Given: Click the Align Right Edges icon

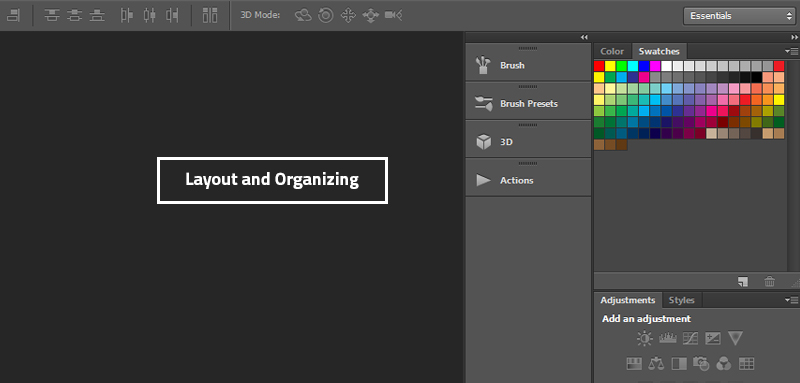Looking at the screenshot, I should coord(13,15).
